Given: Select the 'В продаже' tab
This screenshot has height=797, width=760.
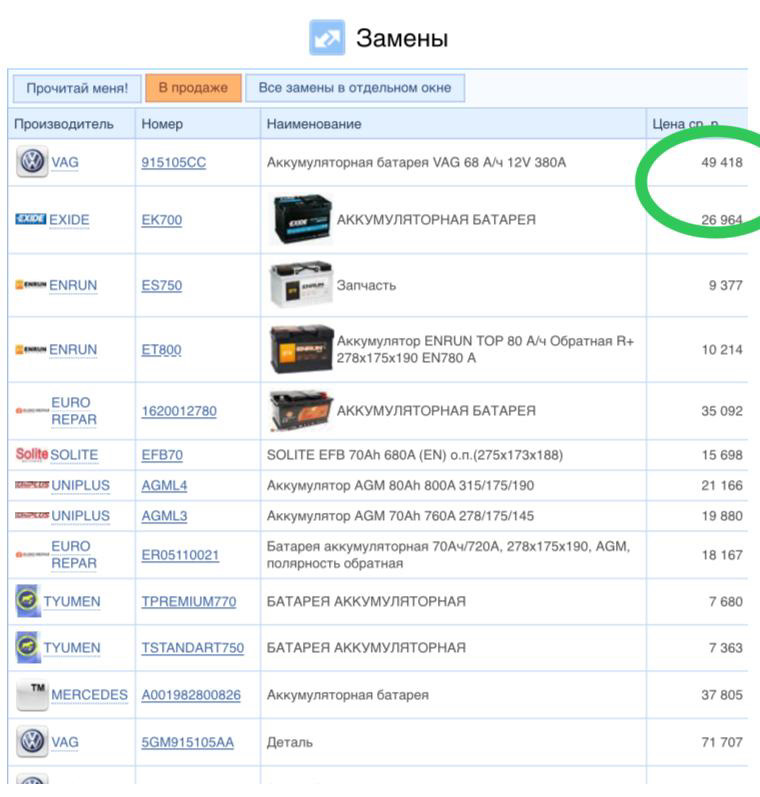Looking at the screenshot, I should click(x=193, y=88).
